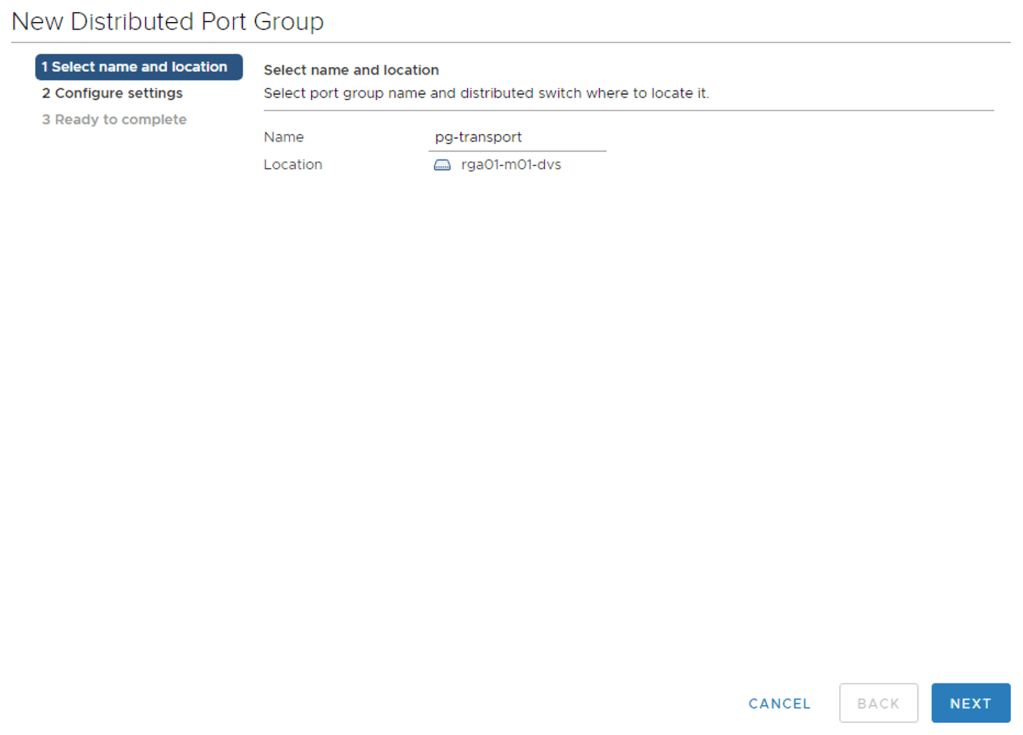Click the number 1 in the active step
Screen dimensions: 1023x735
[45, 67]
